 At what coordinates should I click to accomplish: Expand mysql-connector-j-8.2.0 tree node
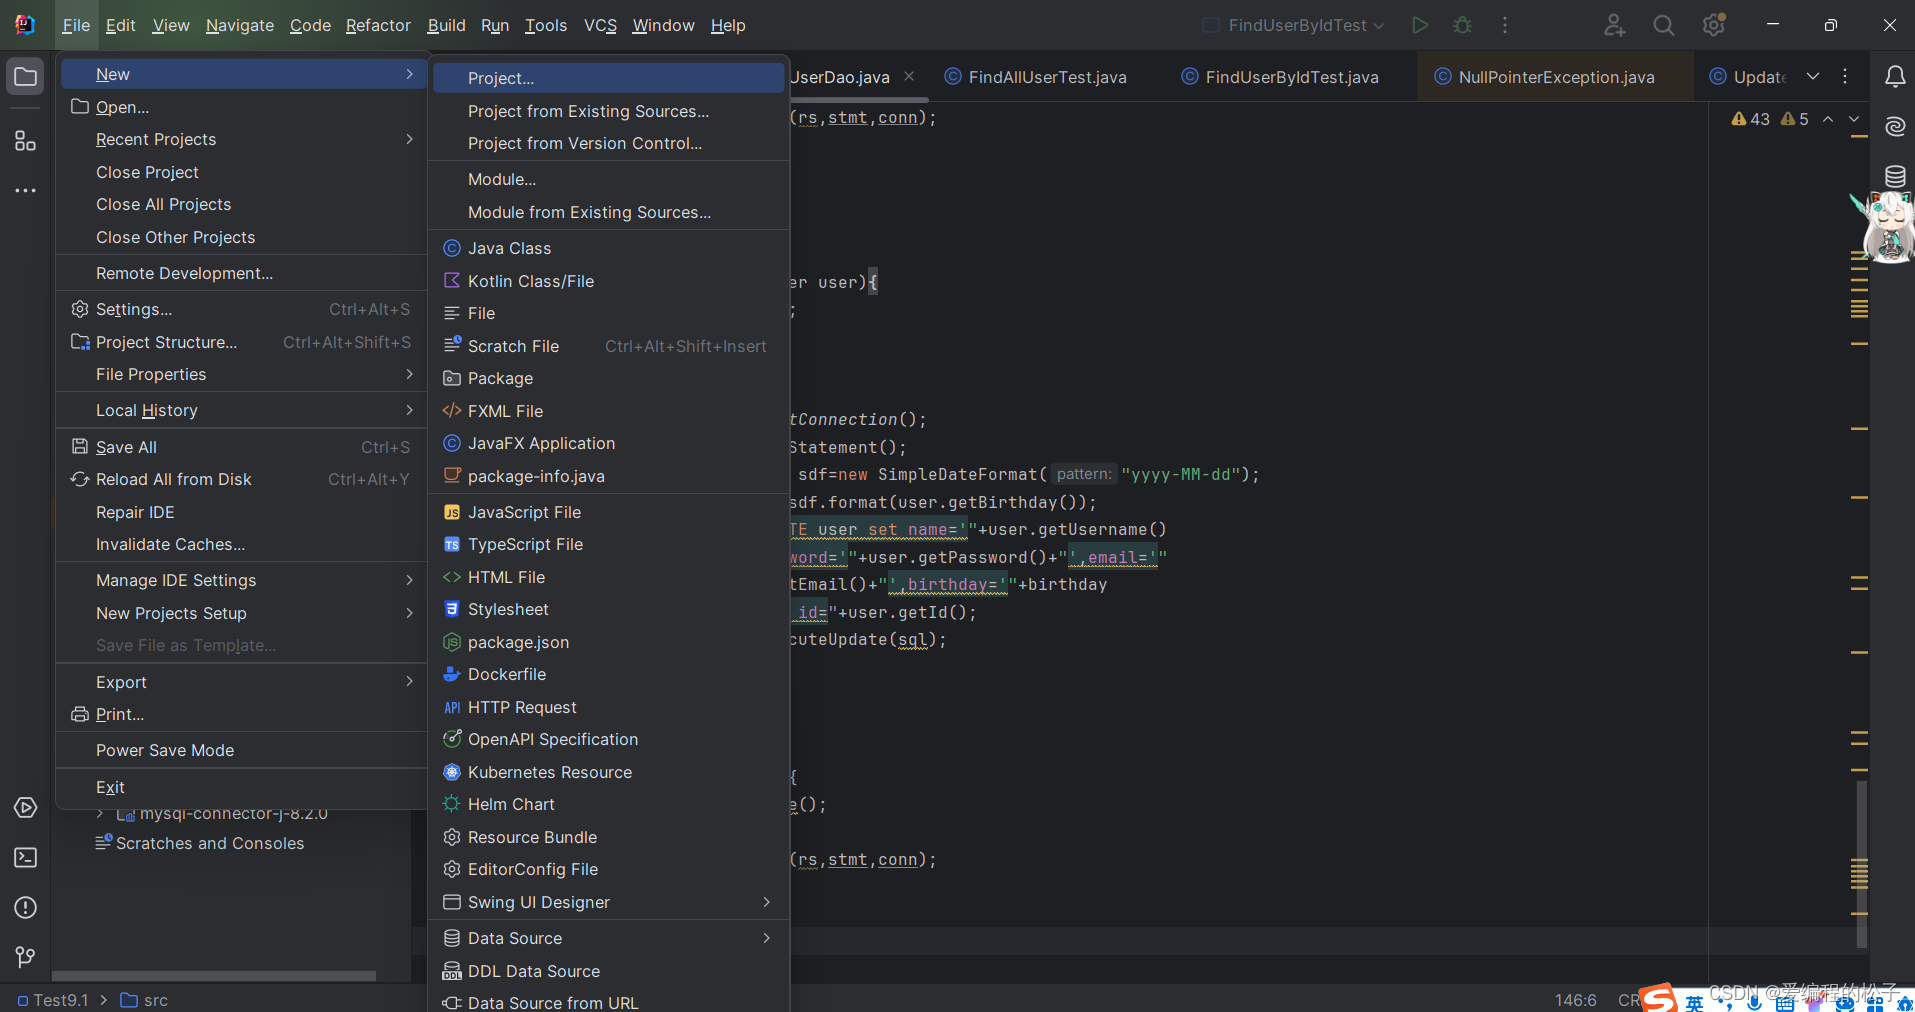click(x=100, y=814)
